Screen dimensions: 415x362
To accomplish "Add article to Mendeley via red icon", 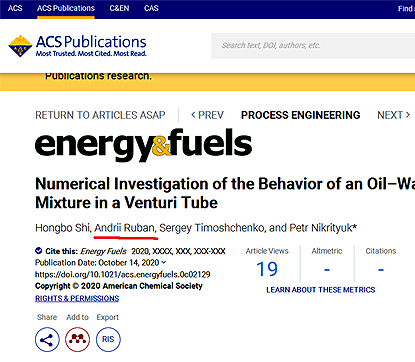I will coord(77,339).
